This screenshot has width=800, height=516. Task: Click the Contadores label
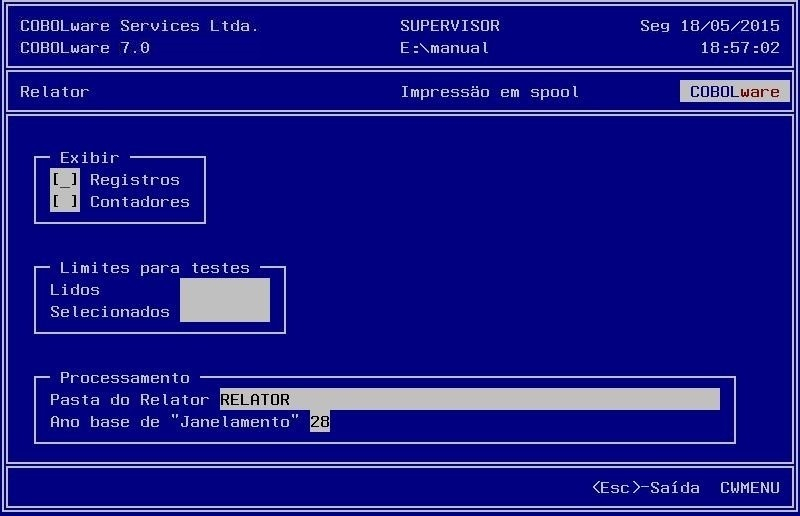140,202
